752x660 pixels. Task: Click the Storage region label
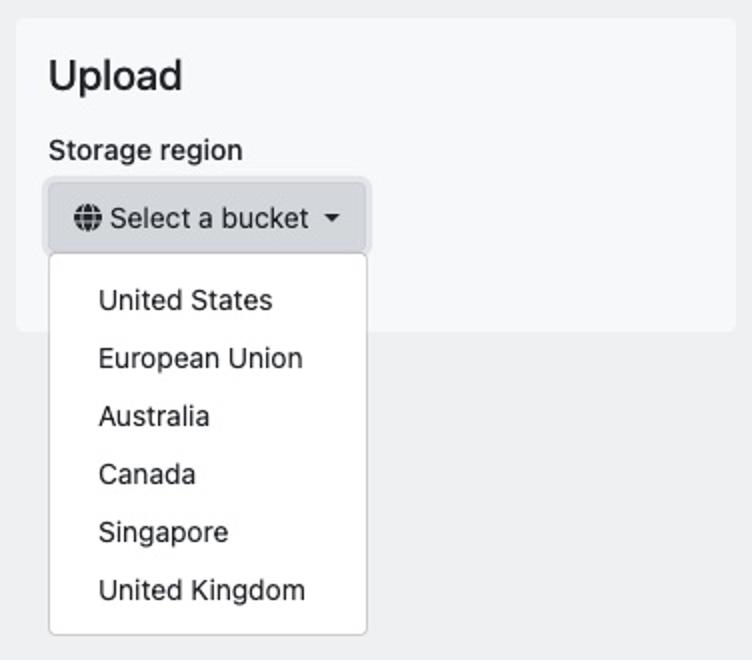point(146,150)
